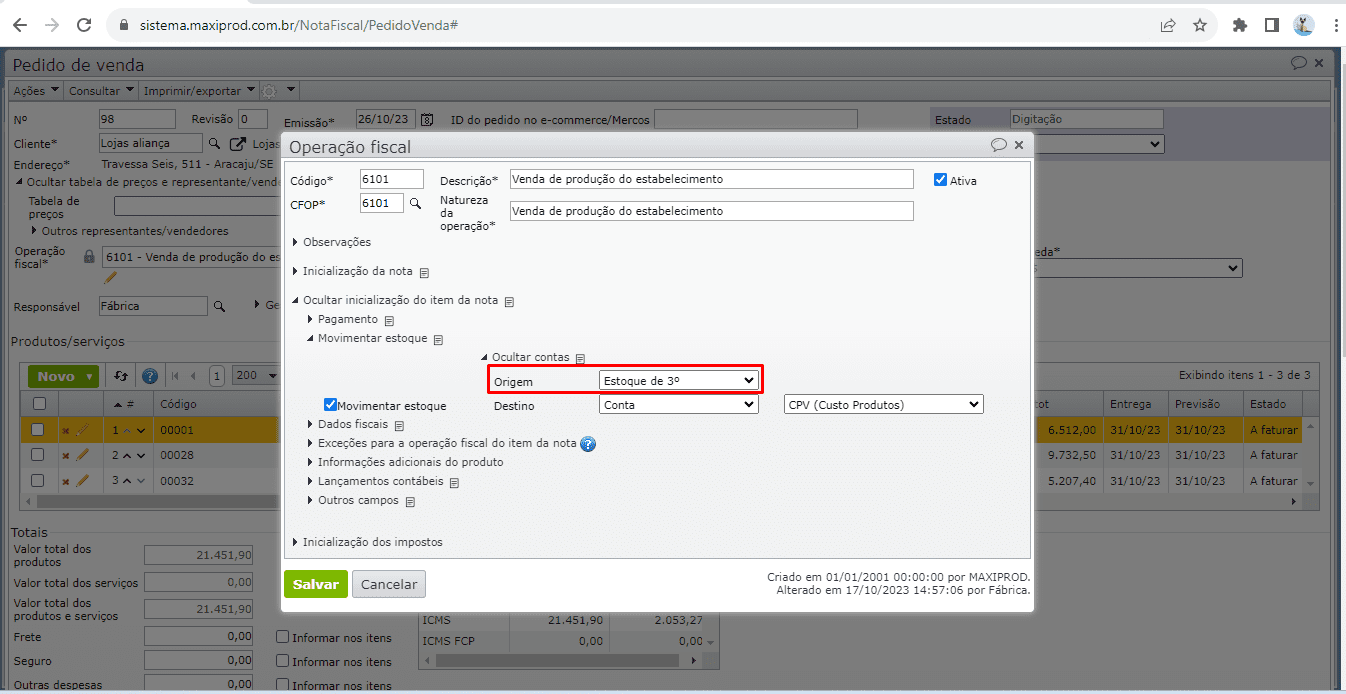Open help icon in products toolbar
The width and height of the screenshot is (1346, 694).
(150, 376)
